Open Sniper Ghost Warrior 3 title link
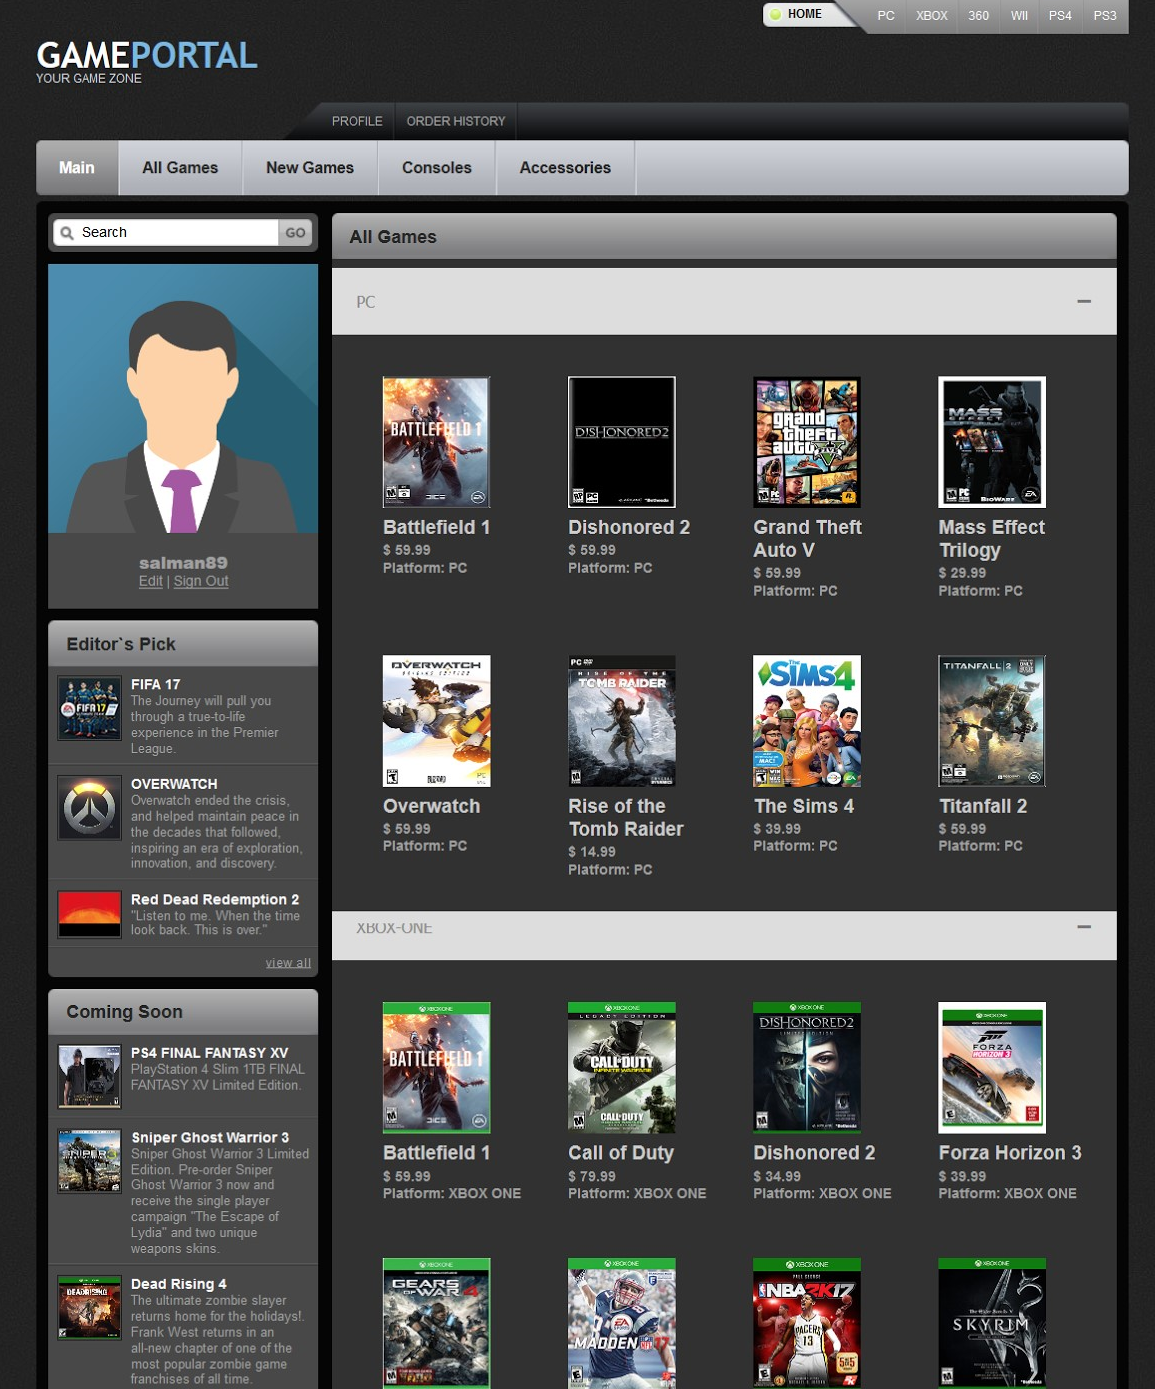 coord(210,1138)
